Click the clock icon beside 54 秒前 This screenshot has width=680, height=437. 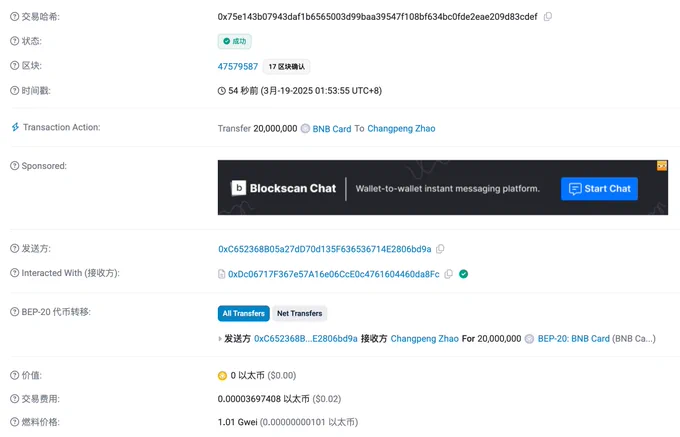[x=222, y=91]
